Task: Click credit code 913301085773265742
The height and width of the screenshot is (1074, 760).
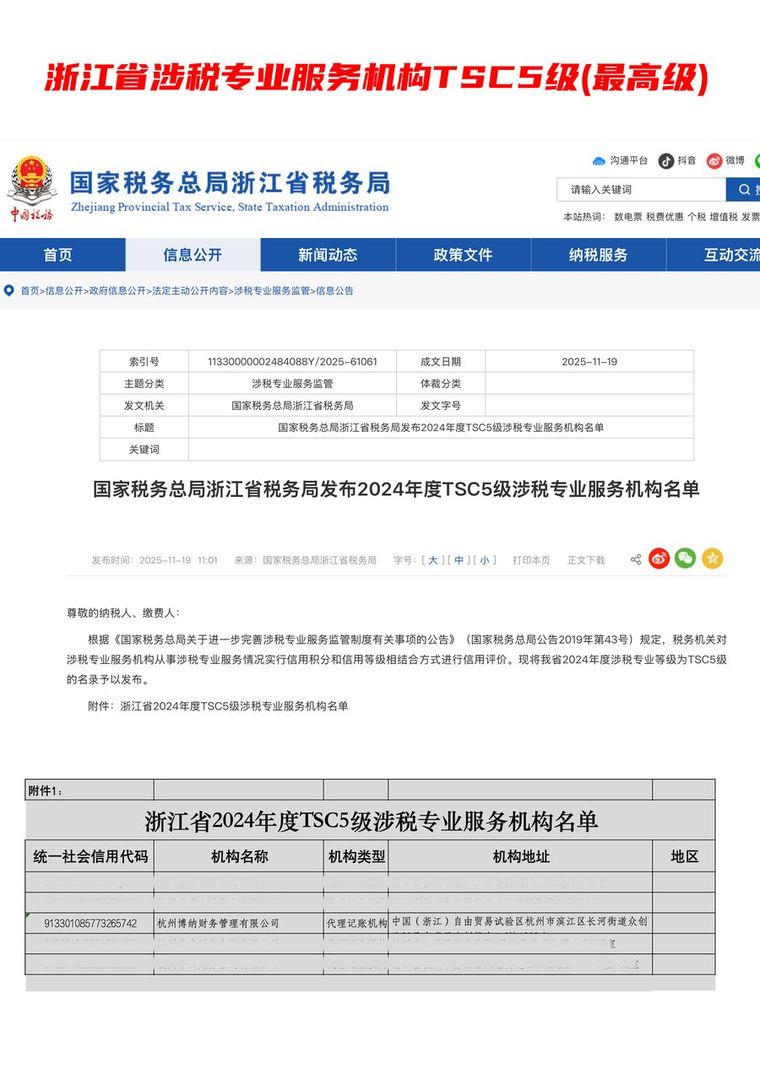Action: coord(90,923)
